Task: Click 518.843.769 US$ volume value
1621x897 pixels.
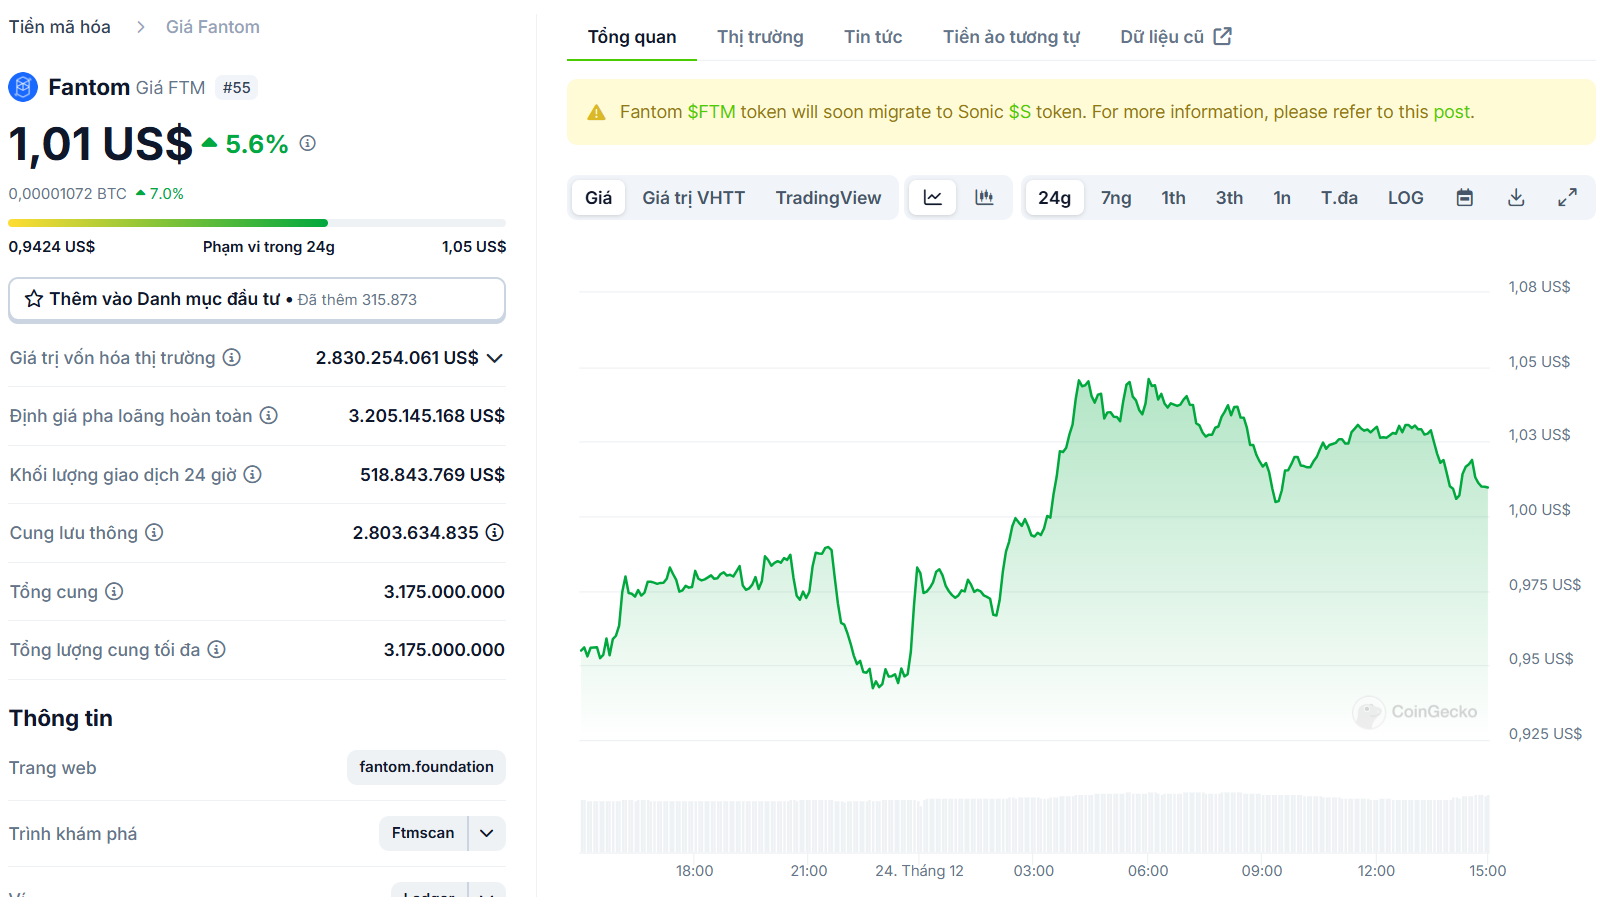Action: (x=432, y=474)
